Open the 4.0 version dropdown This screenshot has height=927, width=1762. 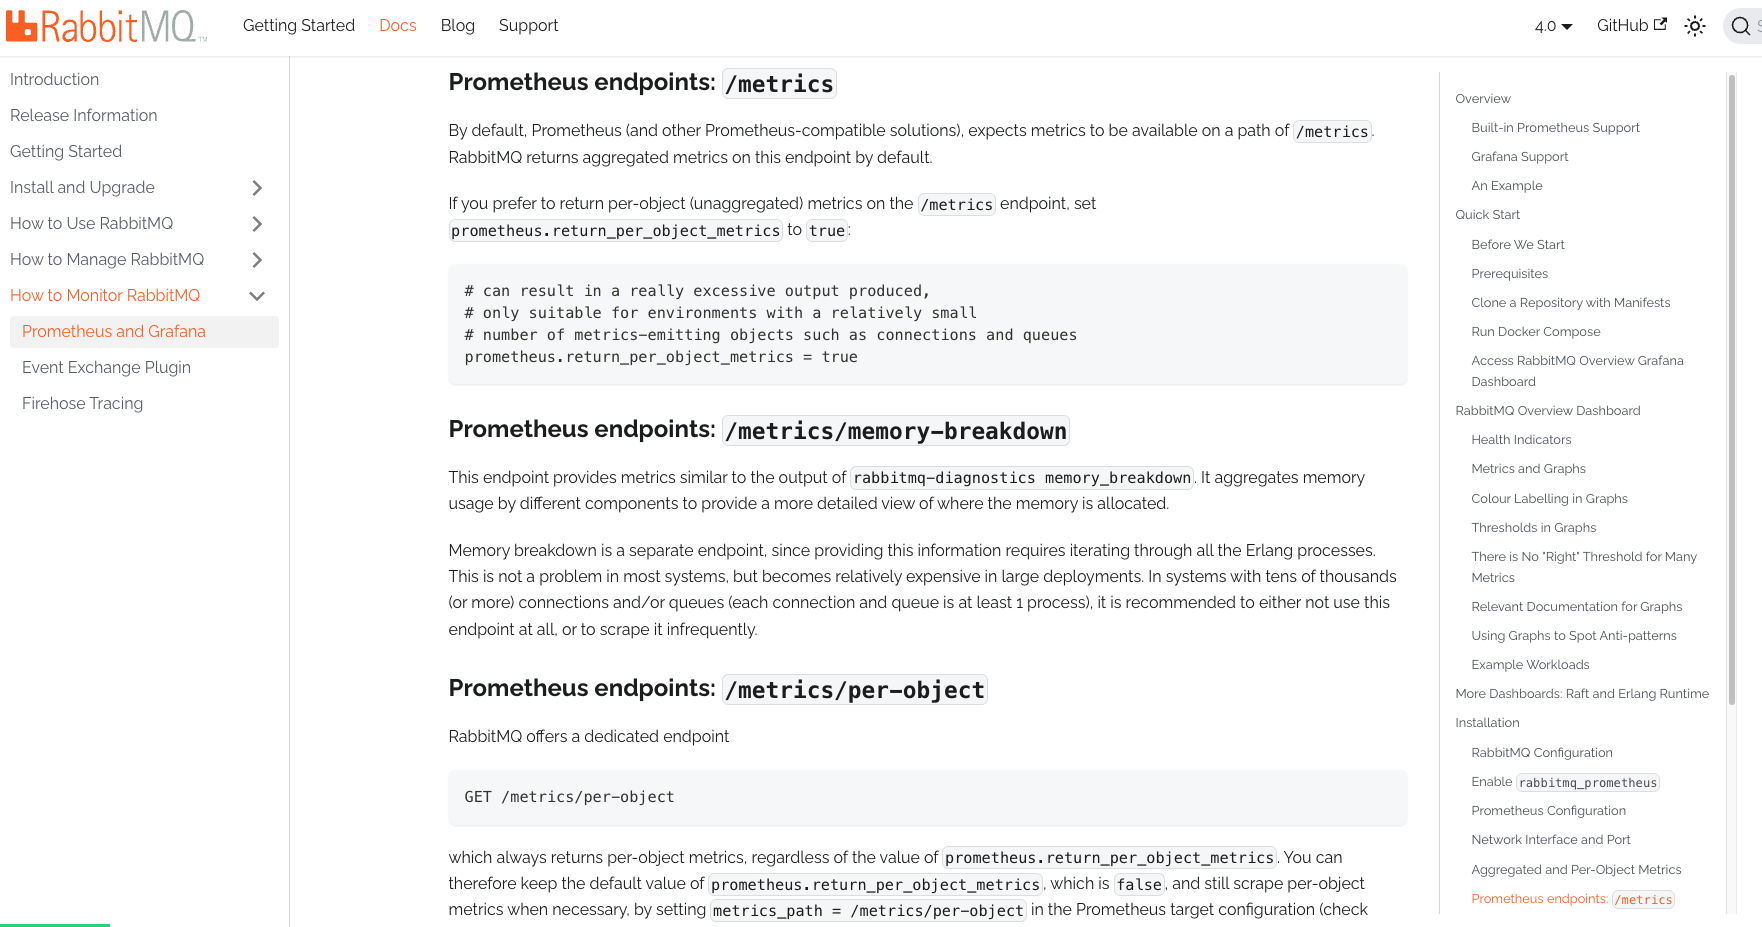(x=1553, y=26)
